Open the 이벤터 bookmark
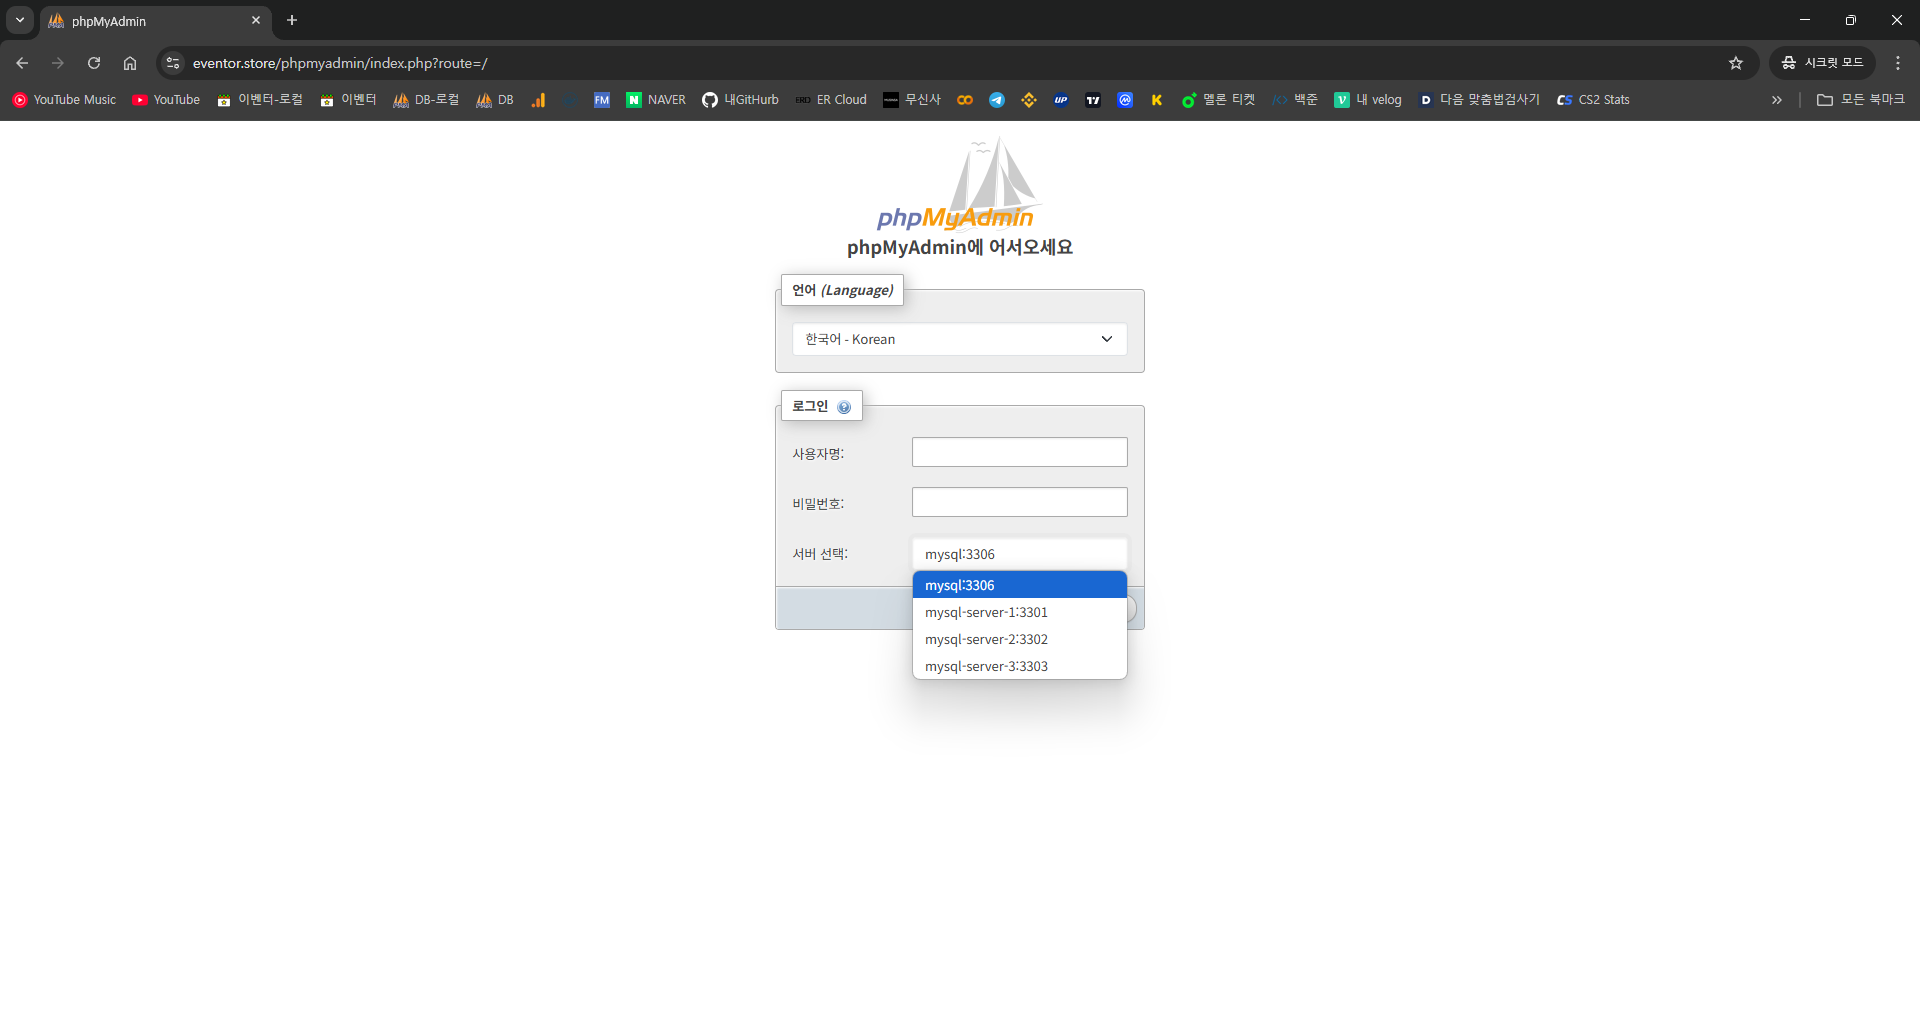Viewport: 1920px width, 1032px height. 348,100
